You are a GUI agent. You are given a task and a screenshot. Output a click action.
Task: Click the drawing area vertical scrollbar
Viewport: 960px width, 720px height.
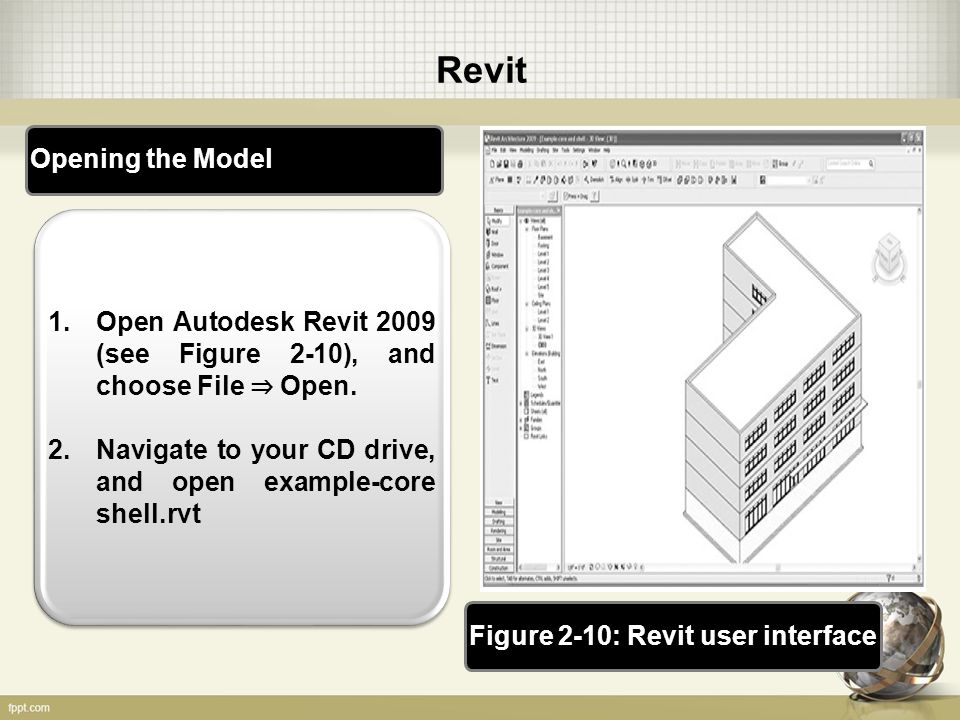pyautogui.click(x=919, y=386)
